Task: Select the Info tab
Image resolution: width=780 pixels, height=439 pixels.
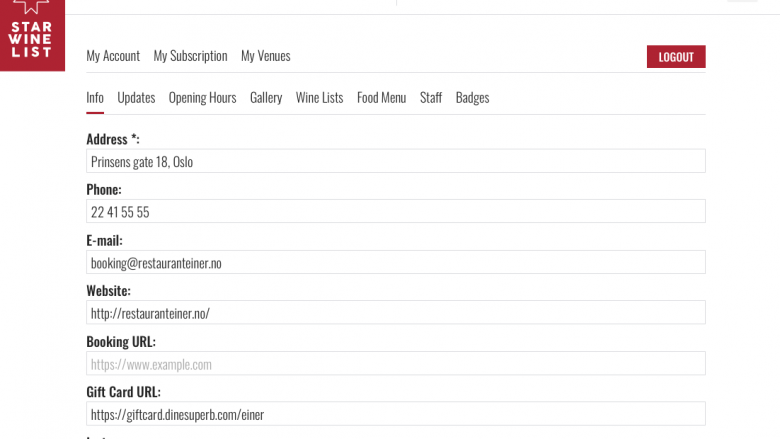Action: pos(95,97)
